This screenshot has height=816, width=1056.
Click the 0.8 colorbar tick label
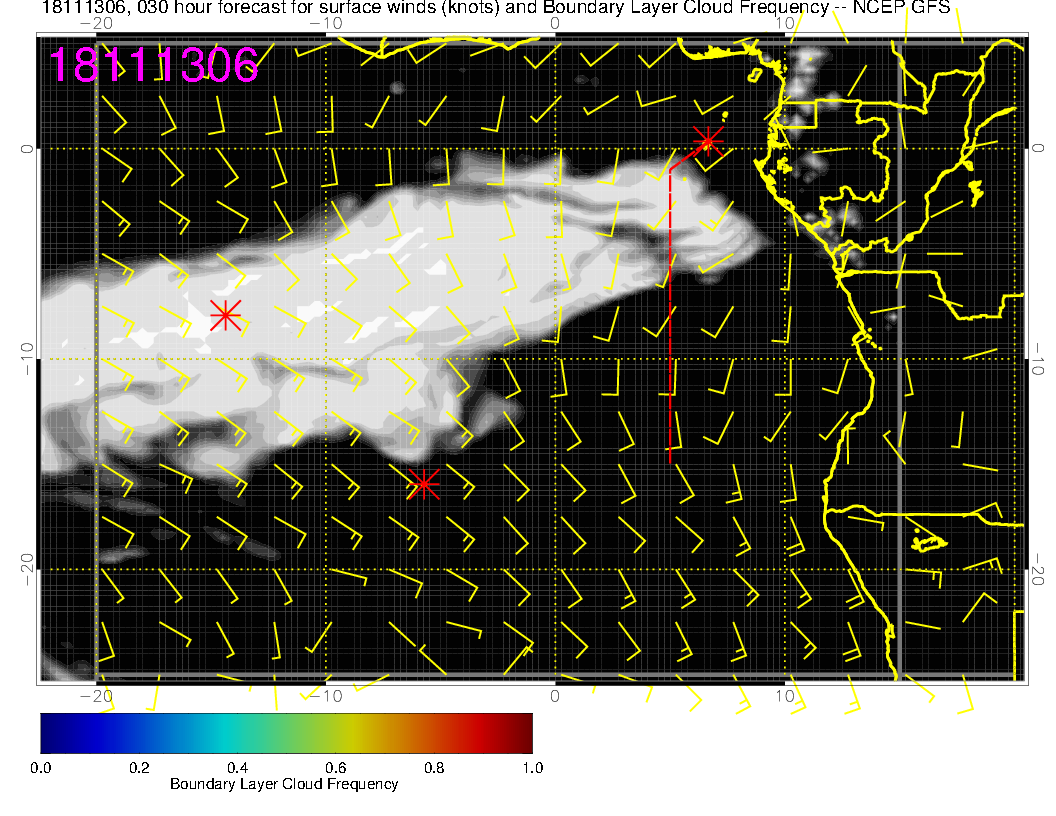click(434, 768)
